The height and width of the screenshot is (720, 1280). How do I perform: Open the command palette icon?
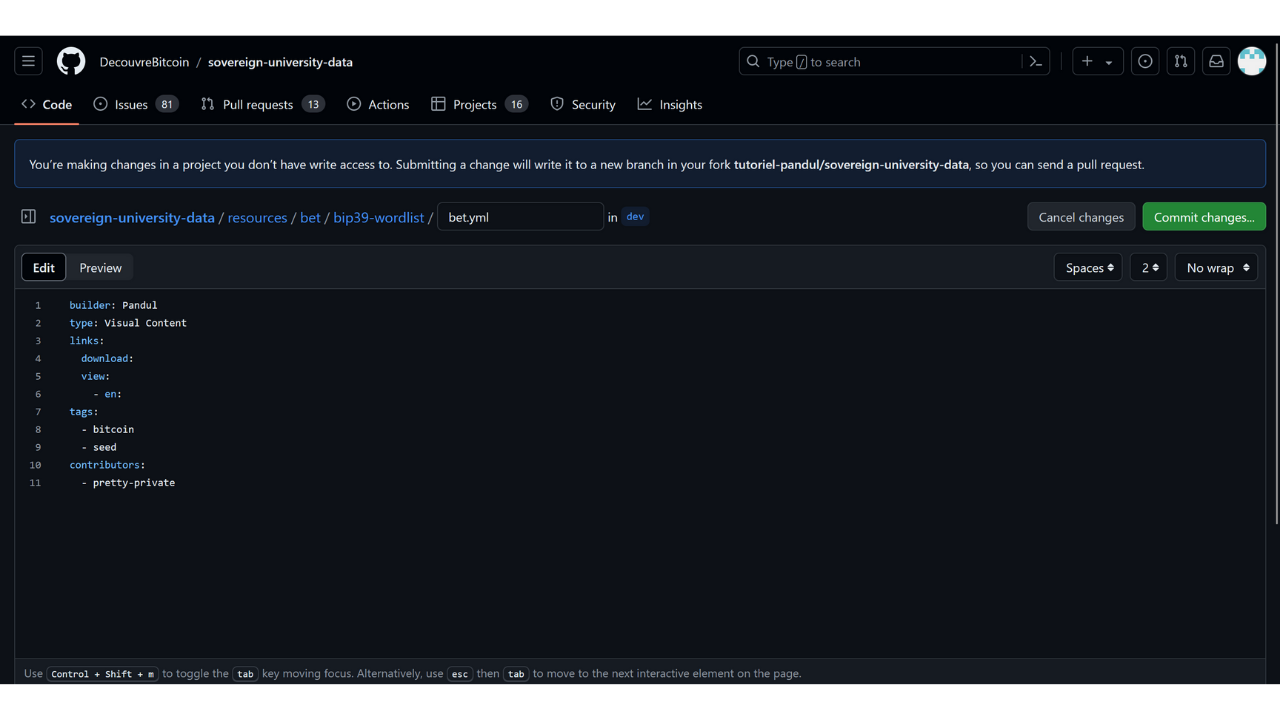tap(1036, 62)
